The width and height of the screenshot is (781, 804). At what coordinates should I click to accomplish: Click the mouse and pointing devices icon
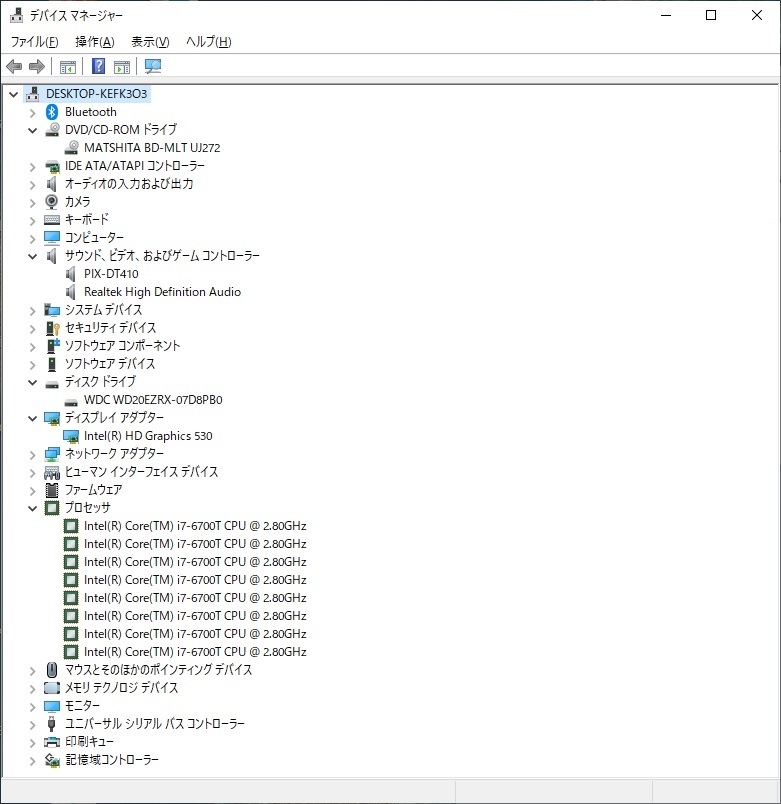52,670
